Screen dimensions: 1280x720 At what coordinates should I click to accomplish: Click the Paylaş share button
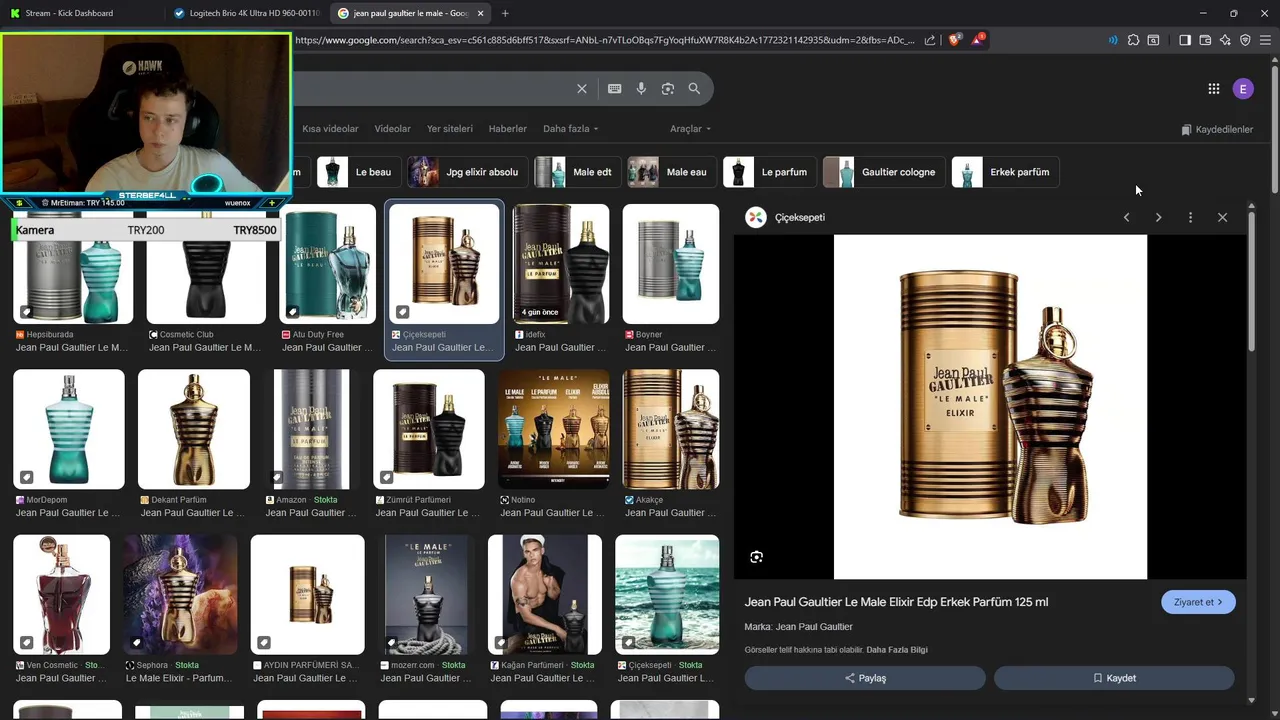tap(865, 678)
